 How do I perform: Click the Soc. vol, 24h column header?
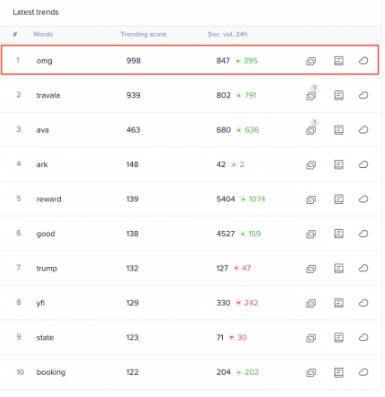(227, 34)
